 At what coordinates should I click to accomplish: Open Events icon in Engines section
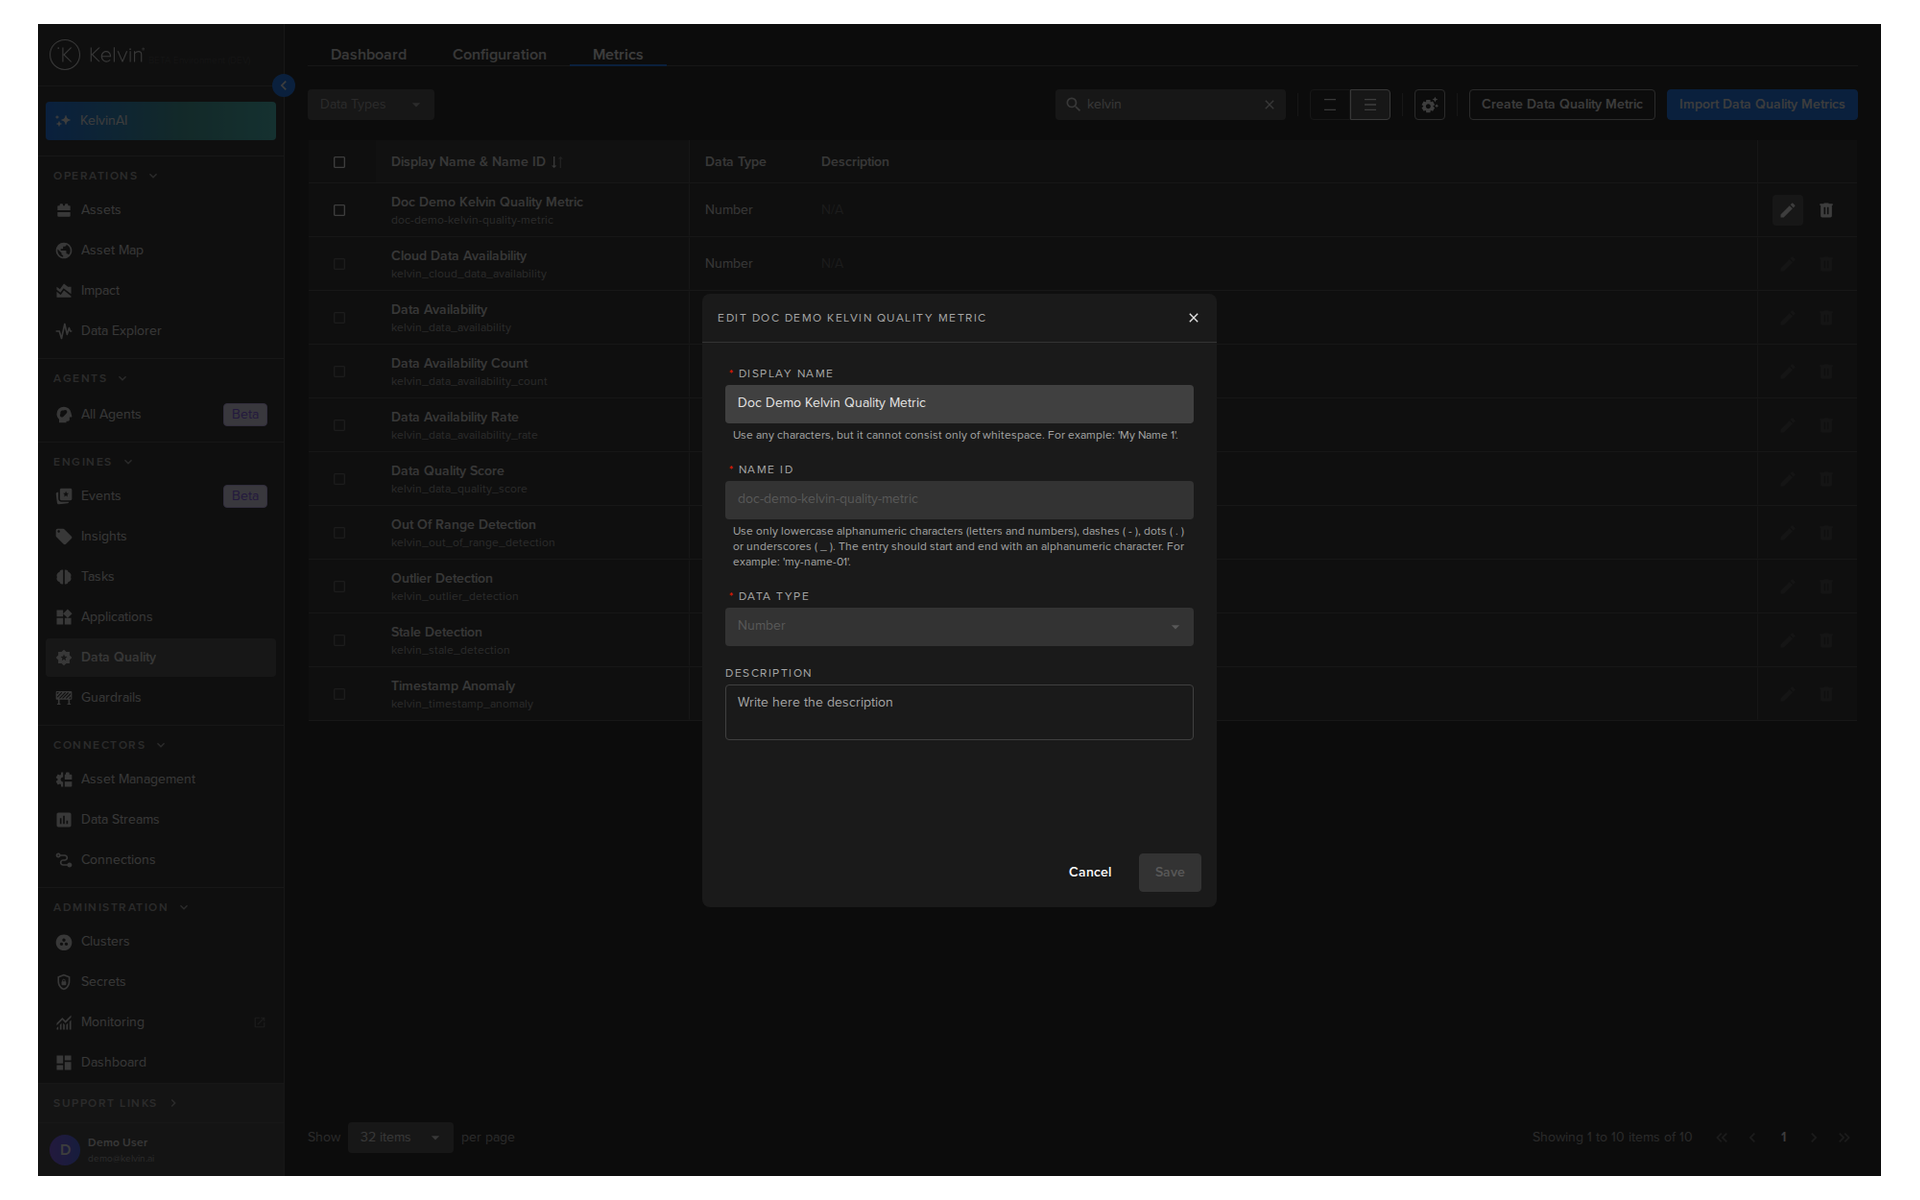[64, 496]
